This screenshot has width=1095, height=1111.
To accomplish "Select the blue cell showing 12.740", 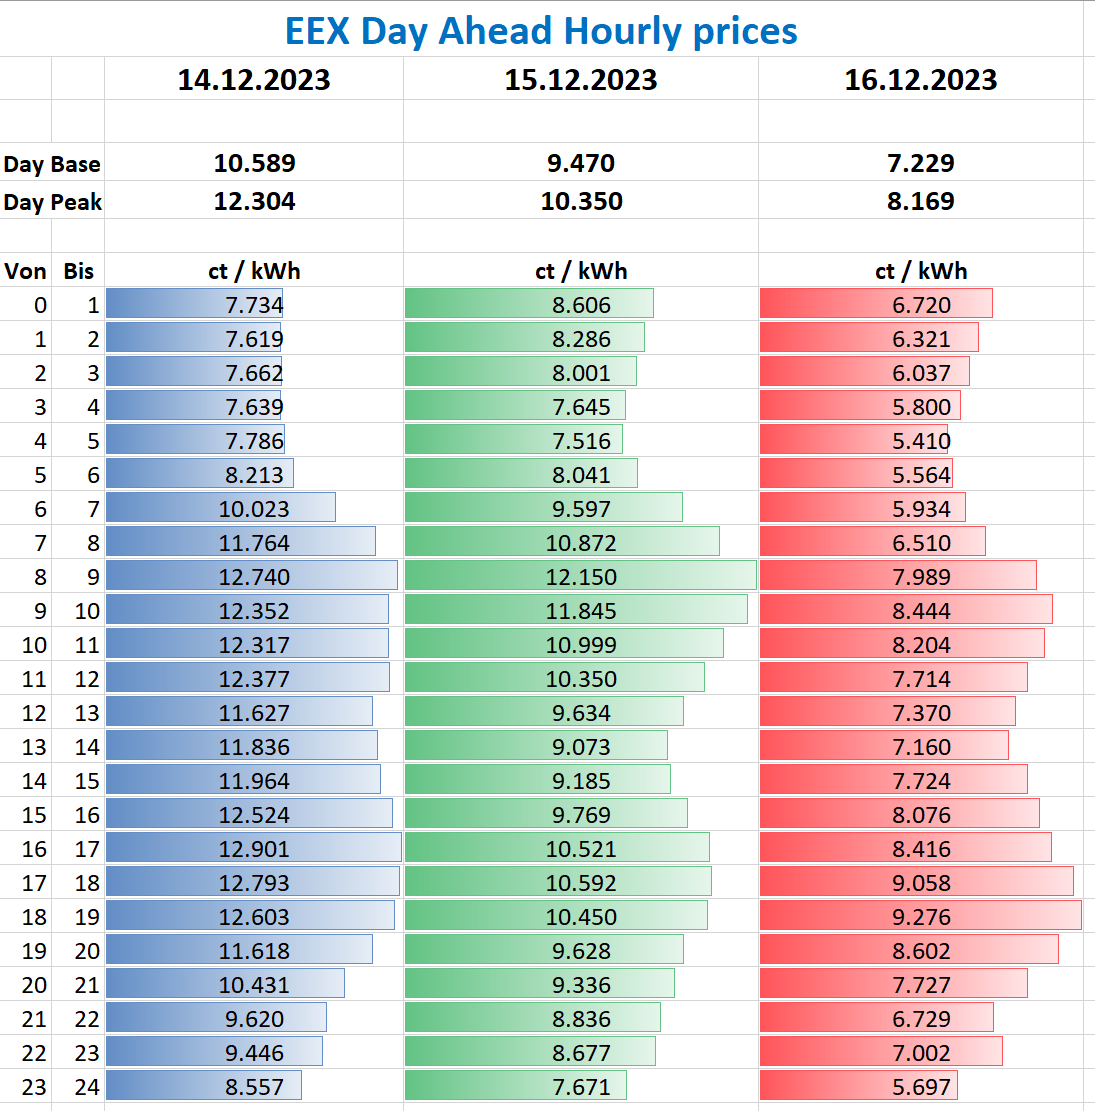I will pyautogui.click(x=254, y=576).
